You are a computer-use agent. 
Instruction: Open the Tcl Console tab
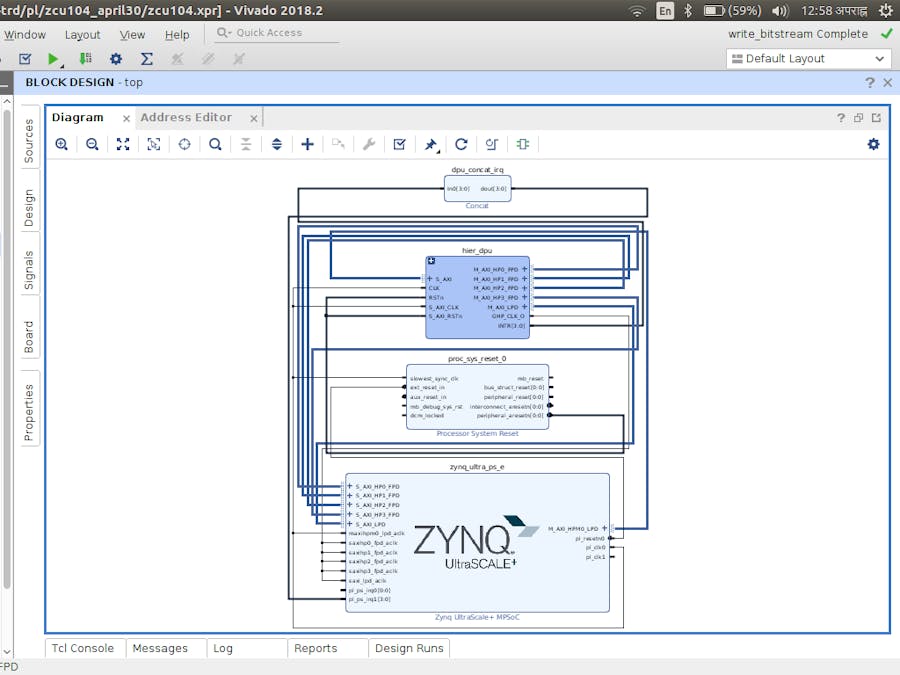(85, 648)
